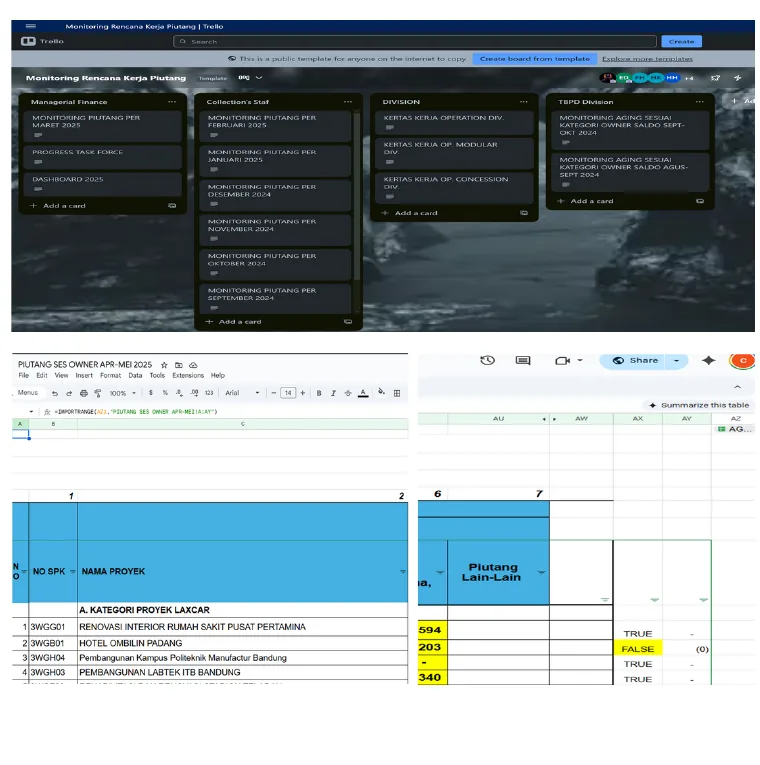The width and height of the screenshot is (760, 765).
Task: Format as currency with dollar icon
Action: (151, 393)
